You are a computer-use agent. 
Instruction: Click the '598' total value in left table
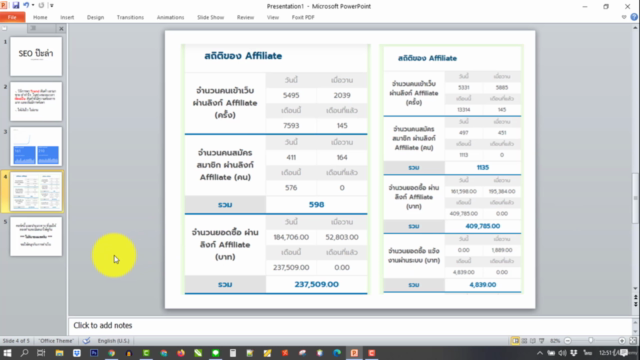point(317,204)
